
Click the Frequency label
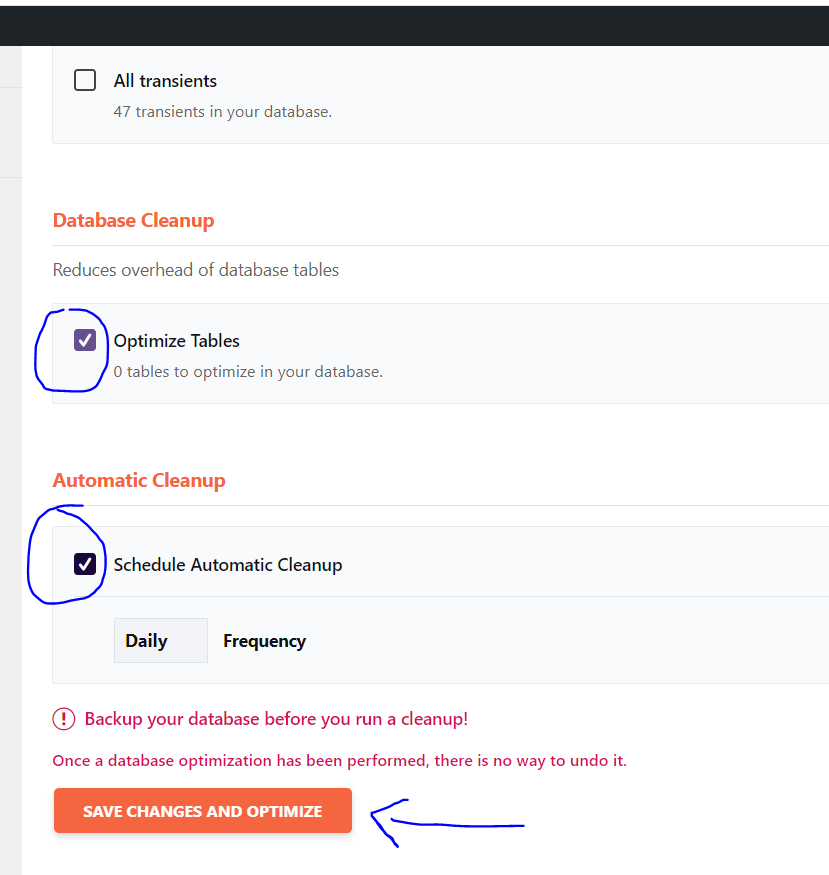coord(264,641)
